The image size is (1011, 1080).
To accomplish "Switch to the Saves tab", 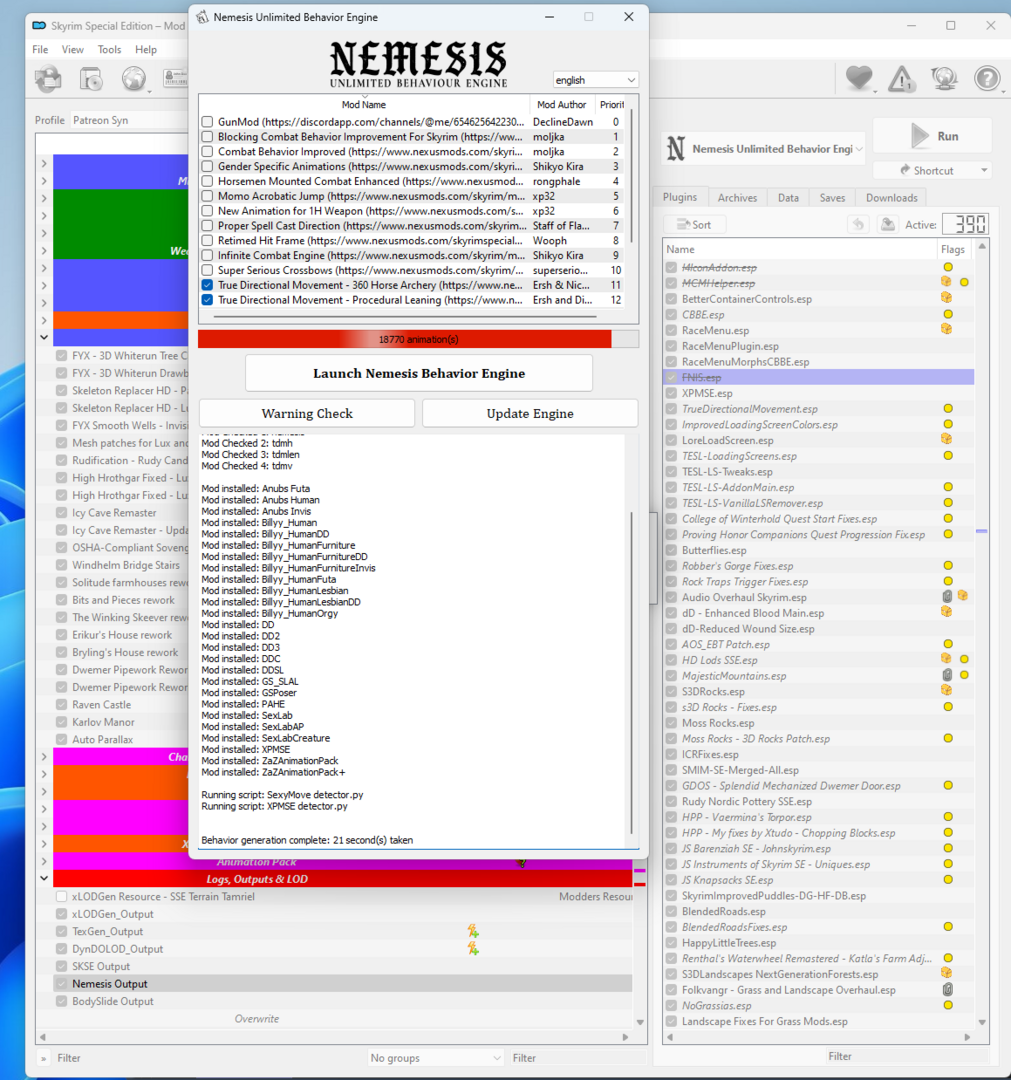I will tap(832, 198).
